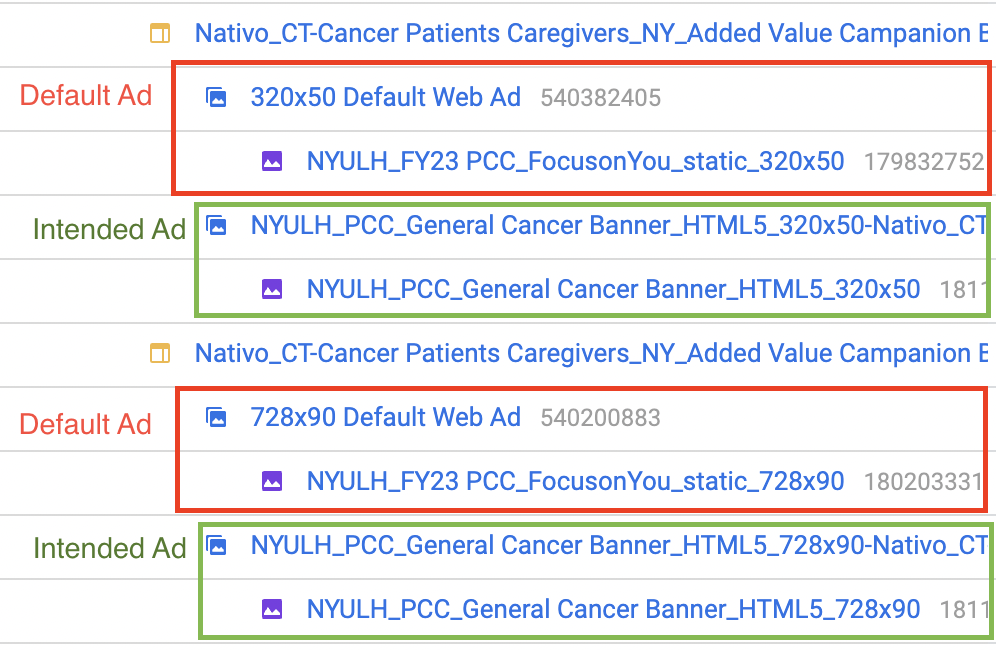Click the creative ID 180203331
996x650 pixels.
click(923, 482)
